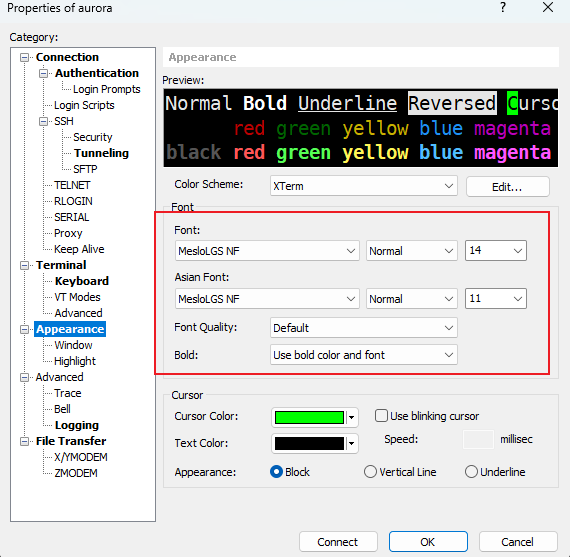This screenshot has height=557, width=570.
Task: Click the green cursor color swatch
Action: click(x=309, y=417)
